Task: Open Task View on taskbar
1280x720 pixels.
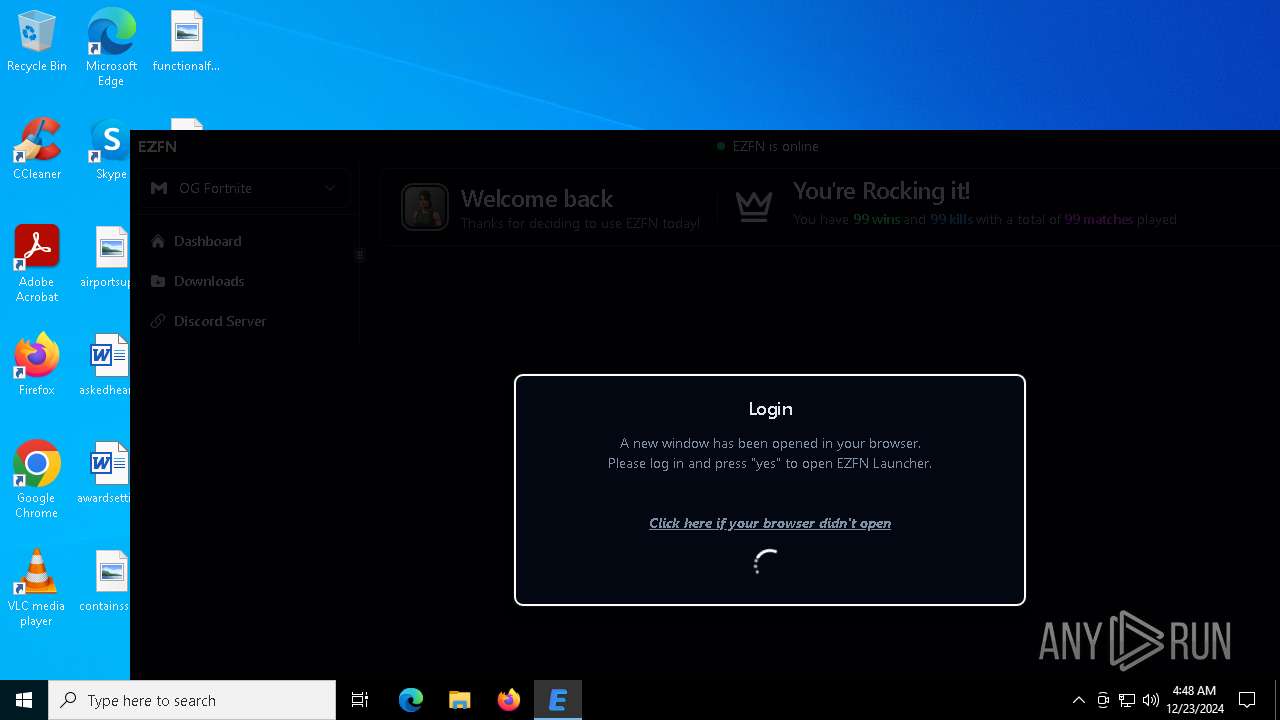Action: (x=360, y=700)
